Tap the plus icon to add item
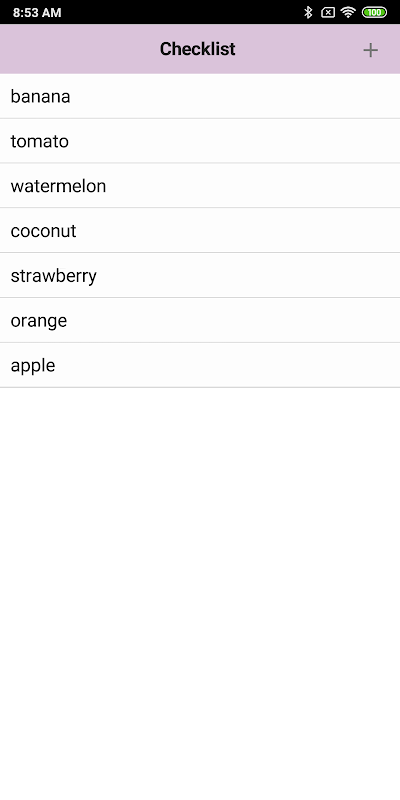 point(370,49)
